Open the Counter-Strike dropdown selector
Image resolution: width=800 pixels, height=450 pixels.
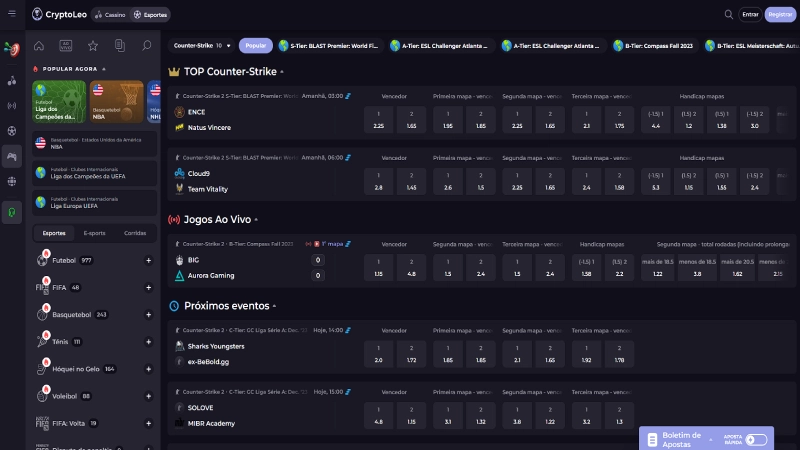click(x=201, y=45)
